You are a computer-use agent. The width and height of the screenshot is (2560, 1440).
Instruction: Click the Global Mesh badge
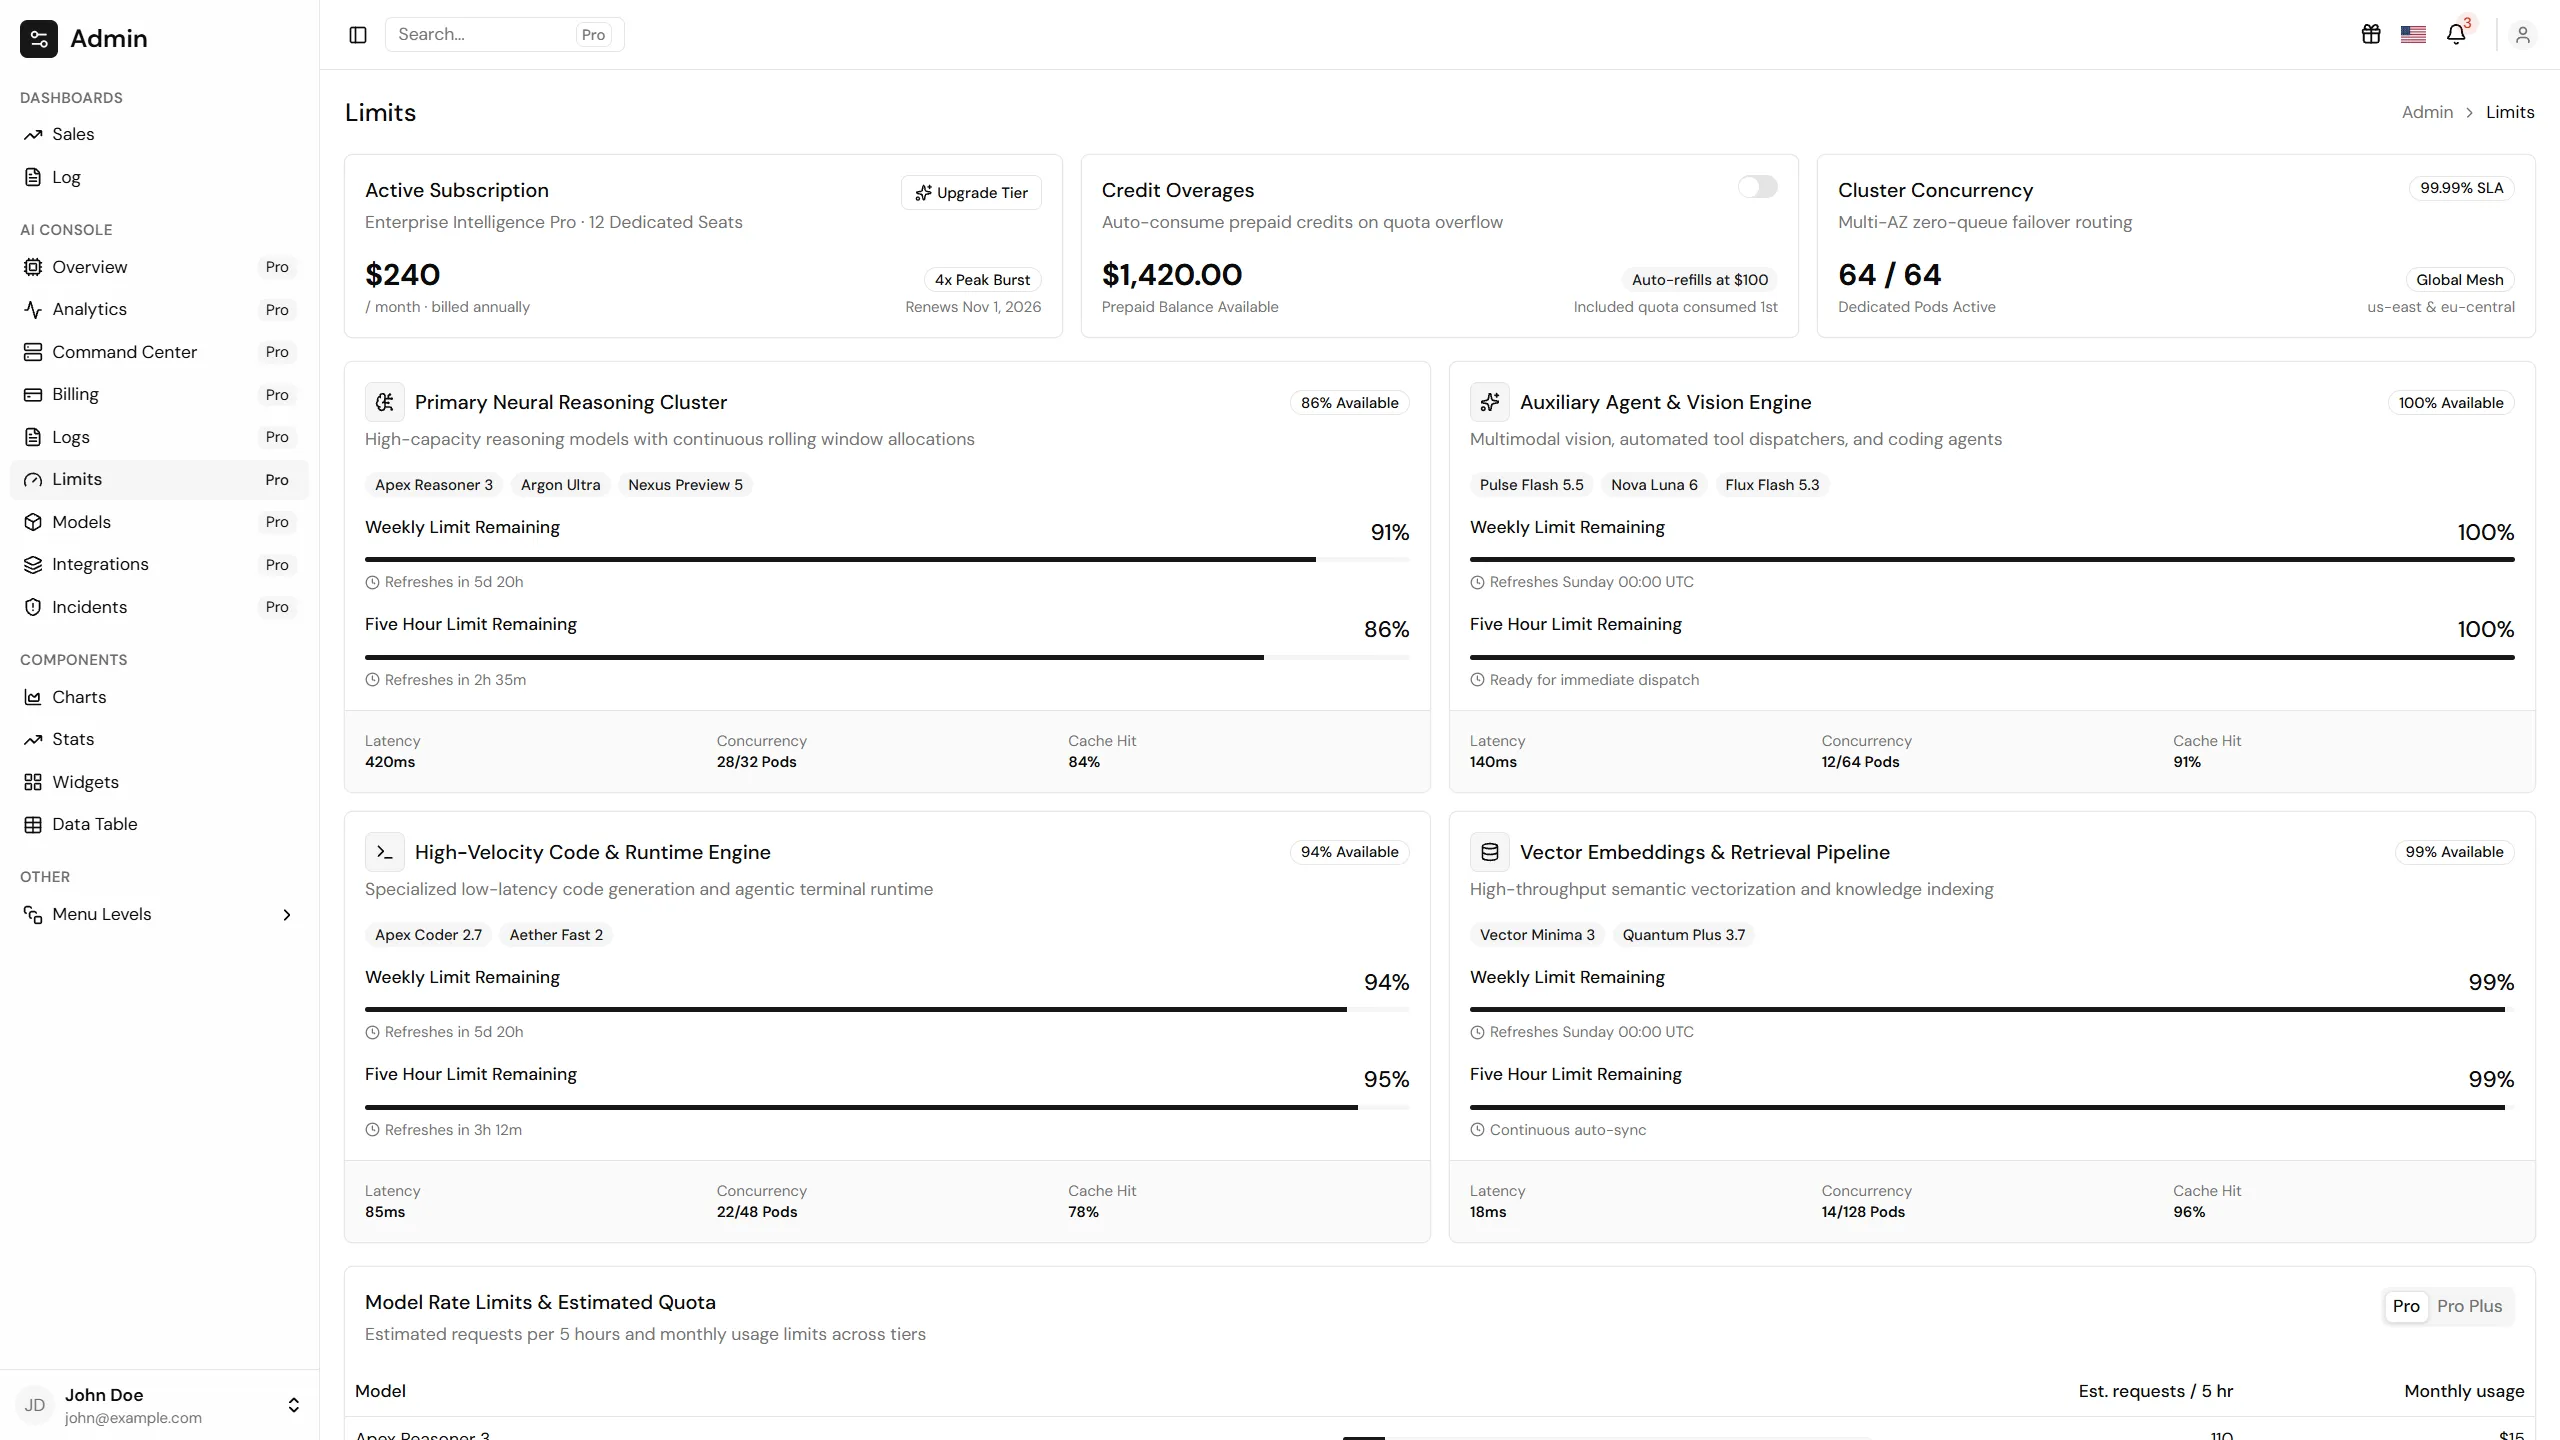(2459, 280)
